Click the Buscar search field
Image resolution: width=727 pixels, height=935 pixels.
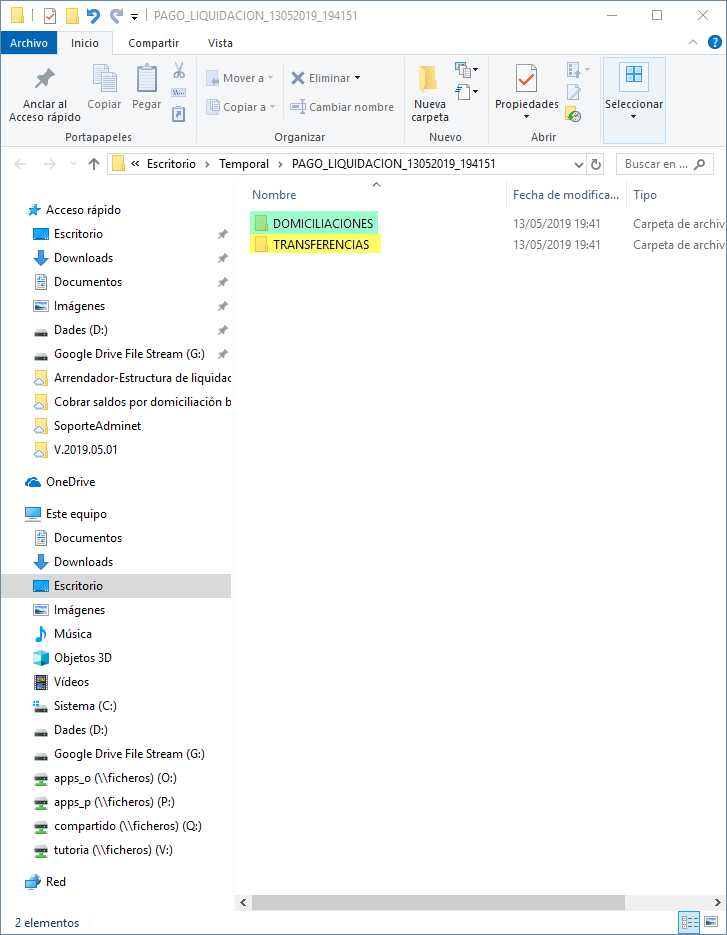click(664, 164)
